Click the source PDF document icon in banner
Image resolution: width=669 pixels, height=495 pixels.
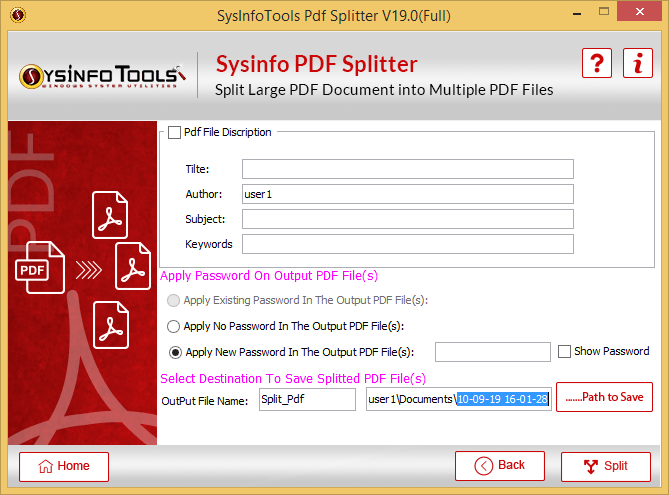tap(40, 268)
